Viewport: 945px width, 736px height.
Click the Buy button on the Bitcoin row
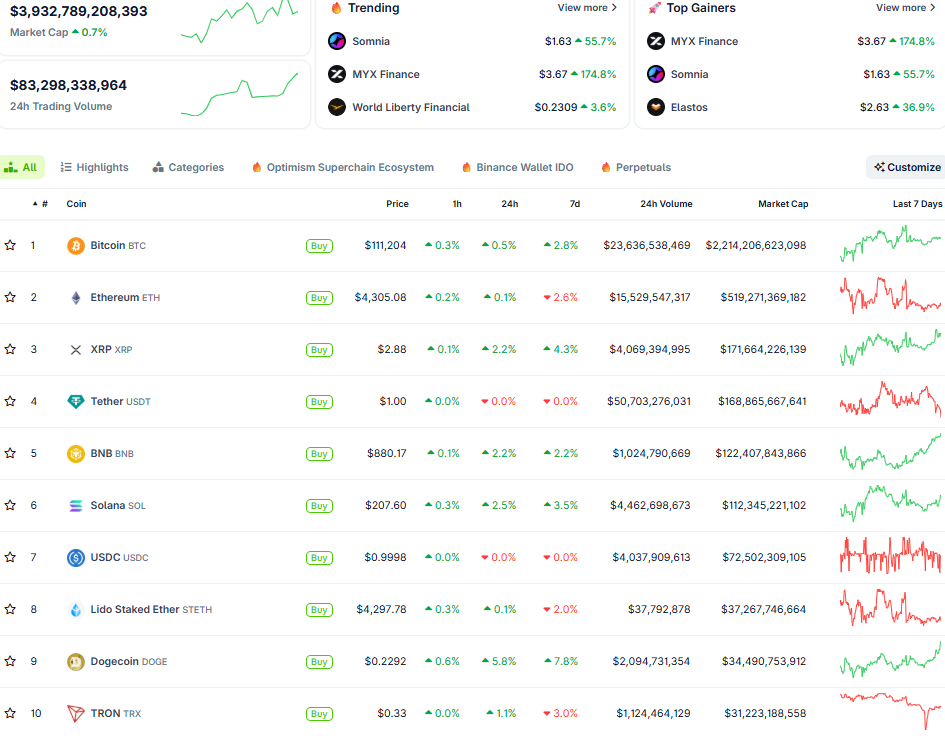(319, 245)
